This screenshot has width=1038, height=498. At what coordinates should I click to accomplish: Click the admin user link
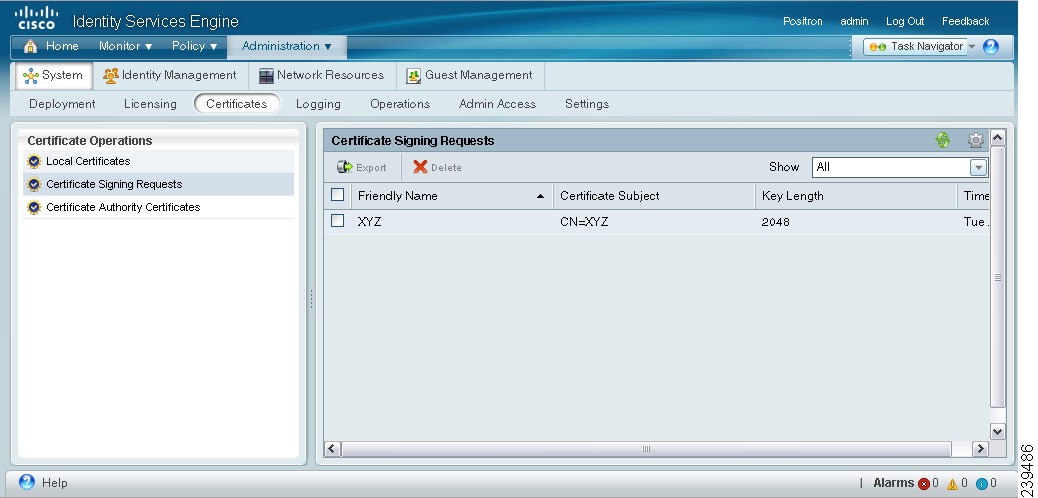click(x=854, y=21)
